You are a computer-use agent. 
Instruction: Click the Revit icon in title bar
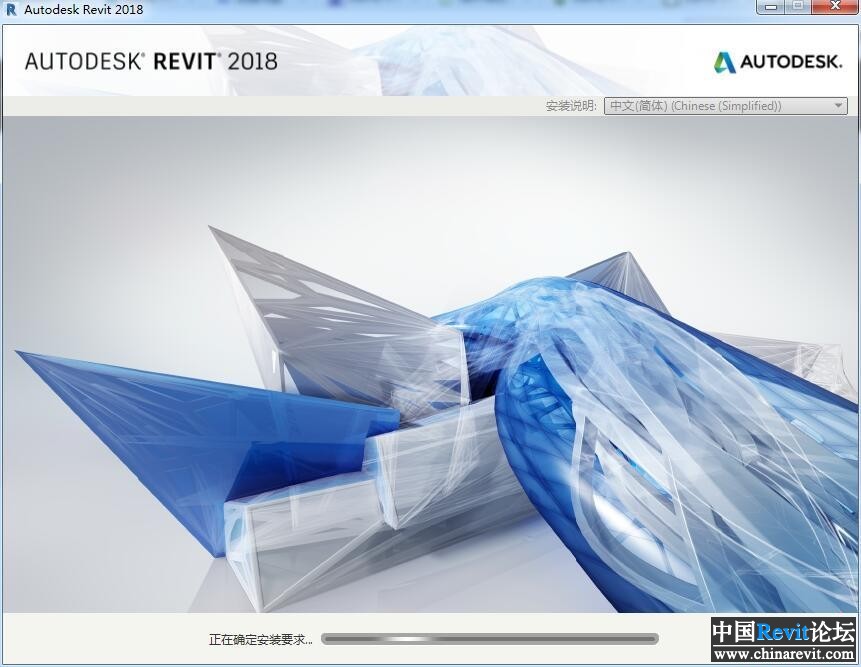pyautogui.click(x=11, y=9)
